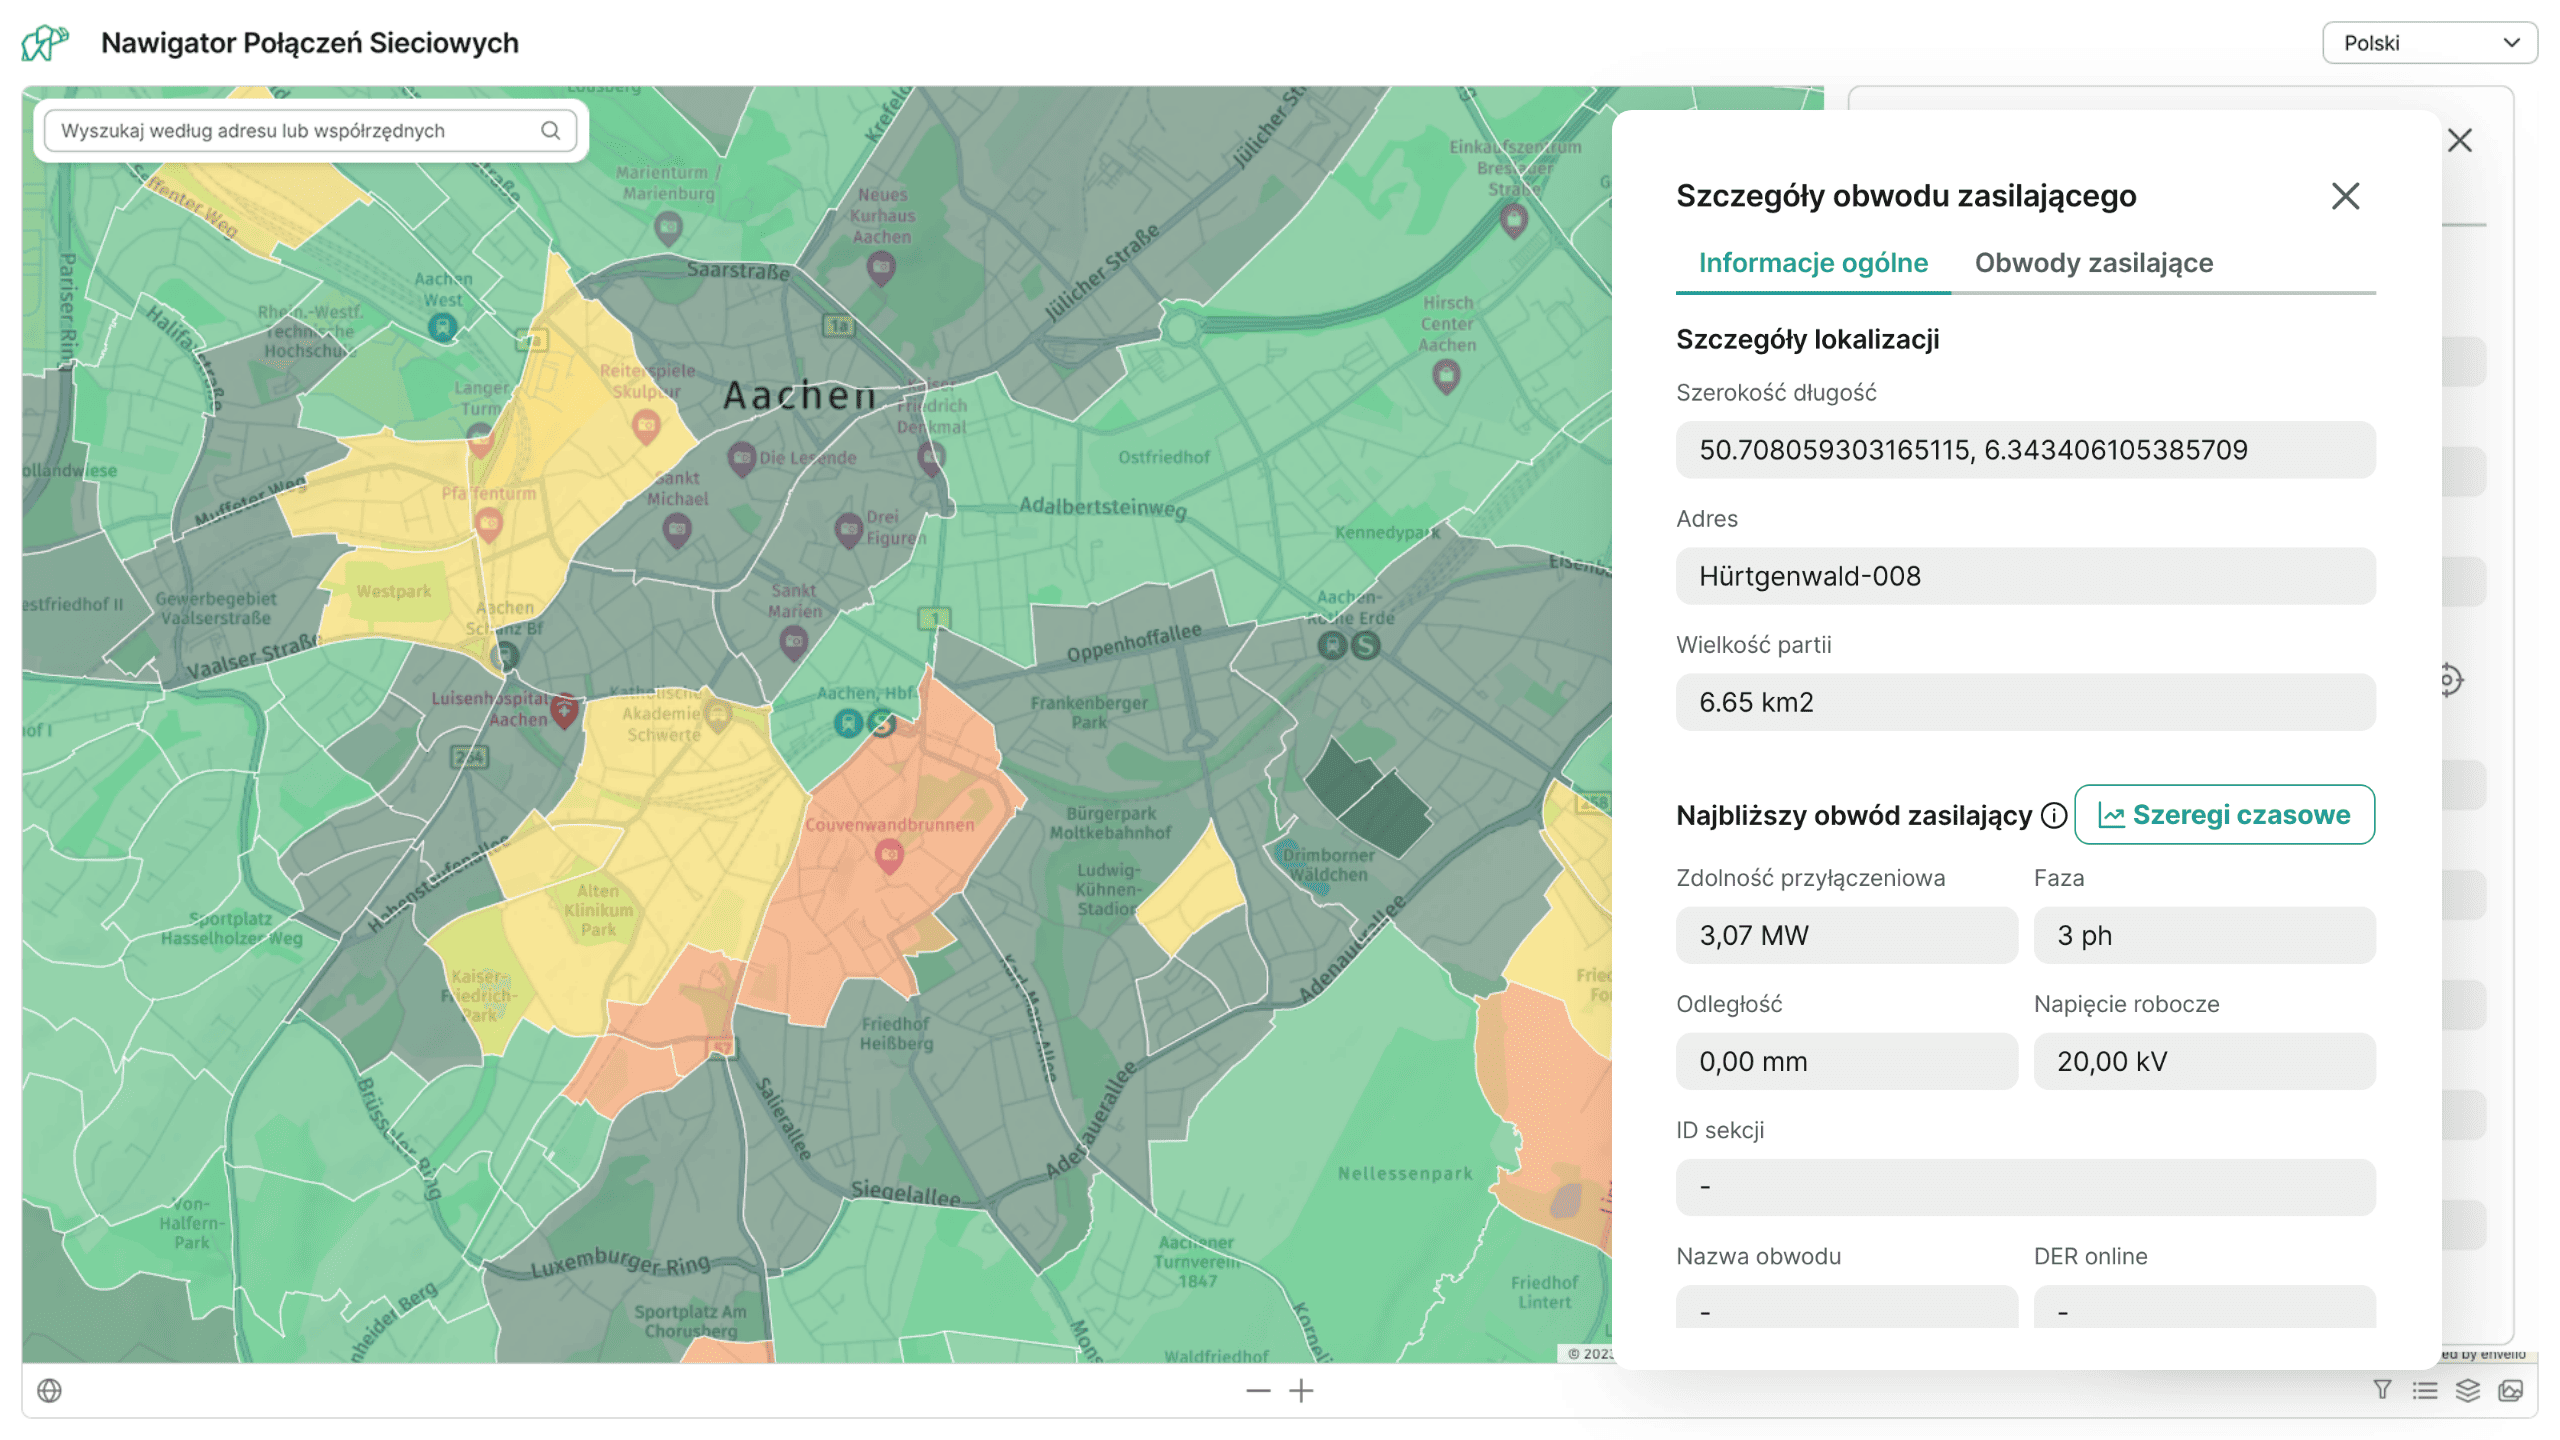Close the side panel behind dialog
The height and width of the screenshot is (1440, 2560).
[2460, 140]
